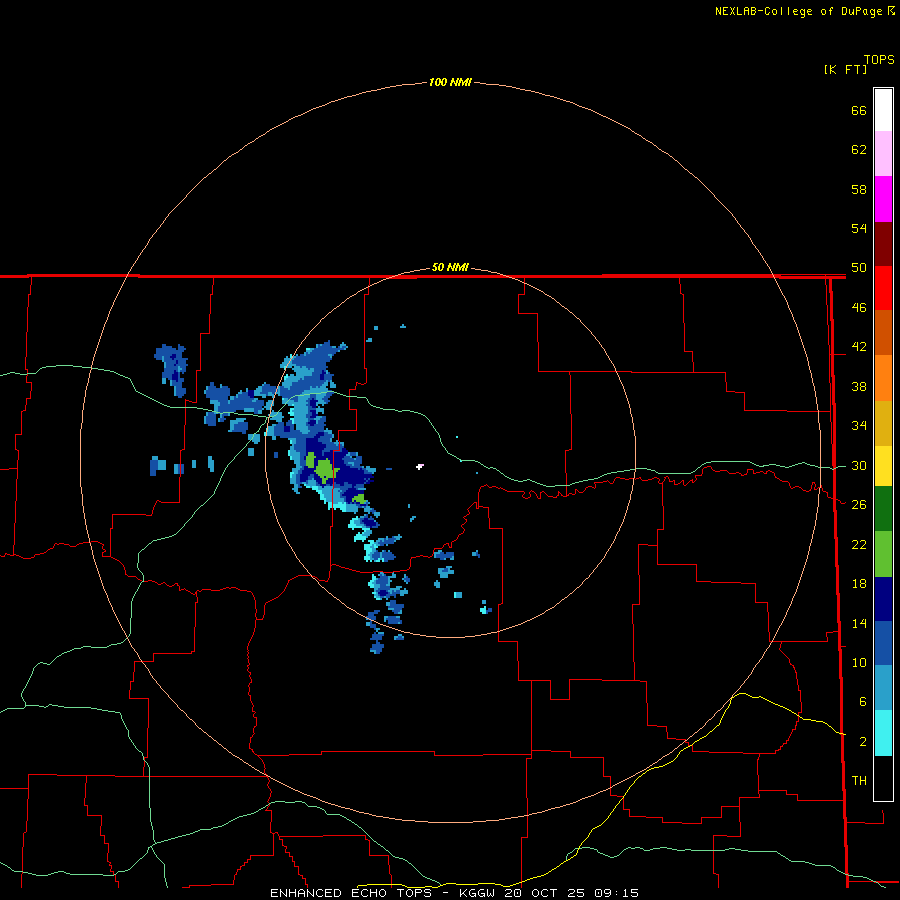This screenshot has width=900, height=900.
Task: Click the legend value 30
Action: (859, 465)
